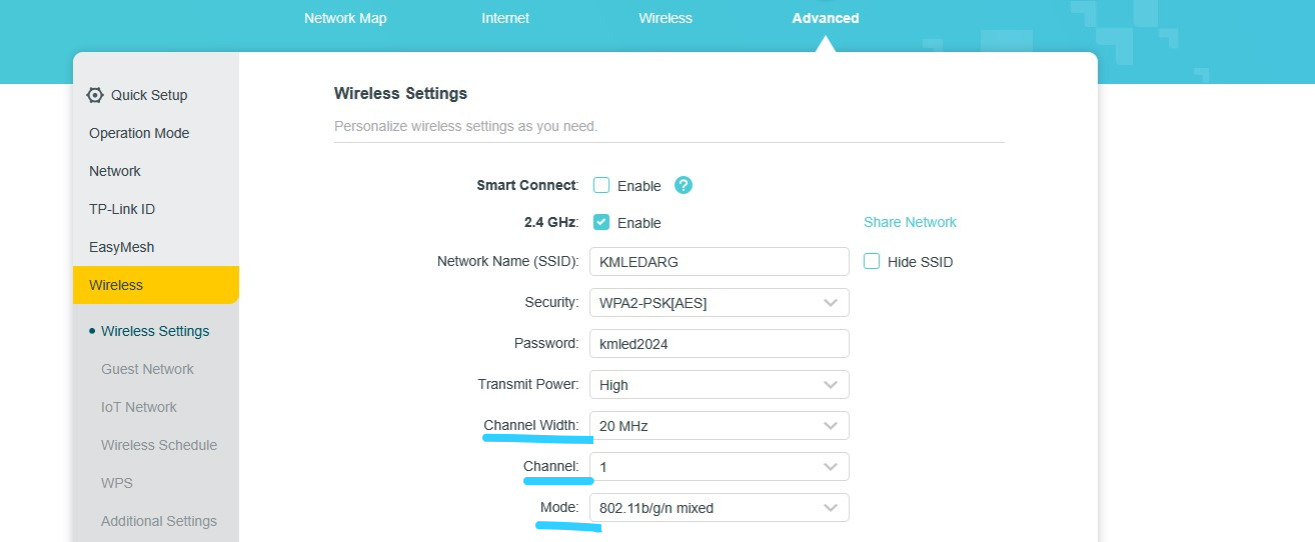Open IoT Network sidebar item
Viewport: 1315px width, 542px height.
click(139, 407)
